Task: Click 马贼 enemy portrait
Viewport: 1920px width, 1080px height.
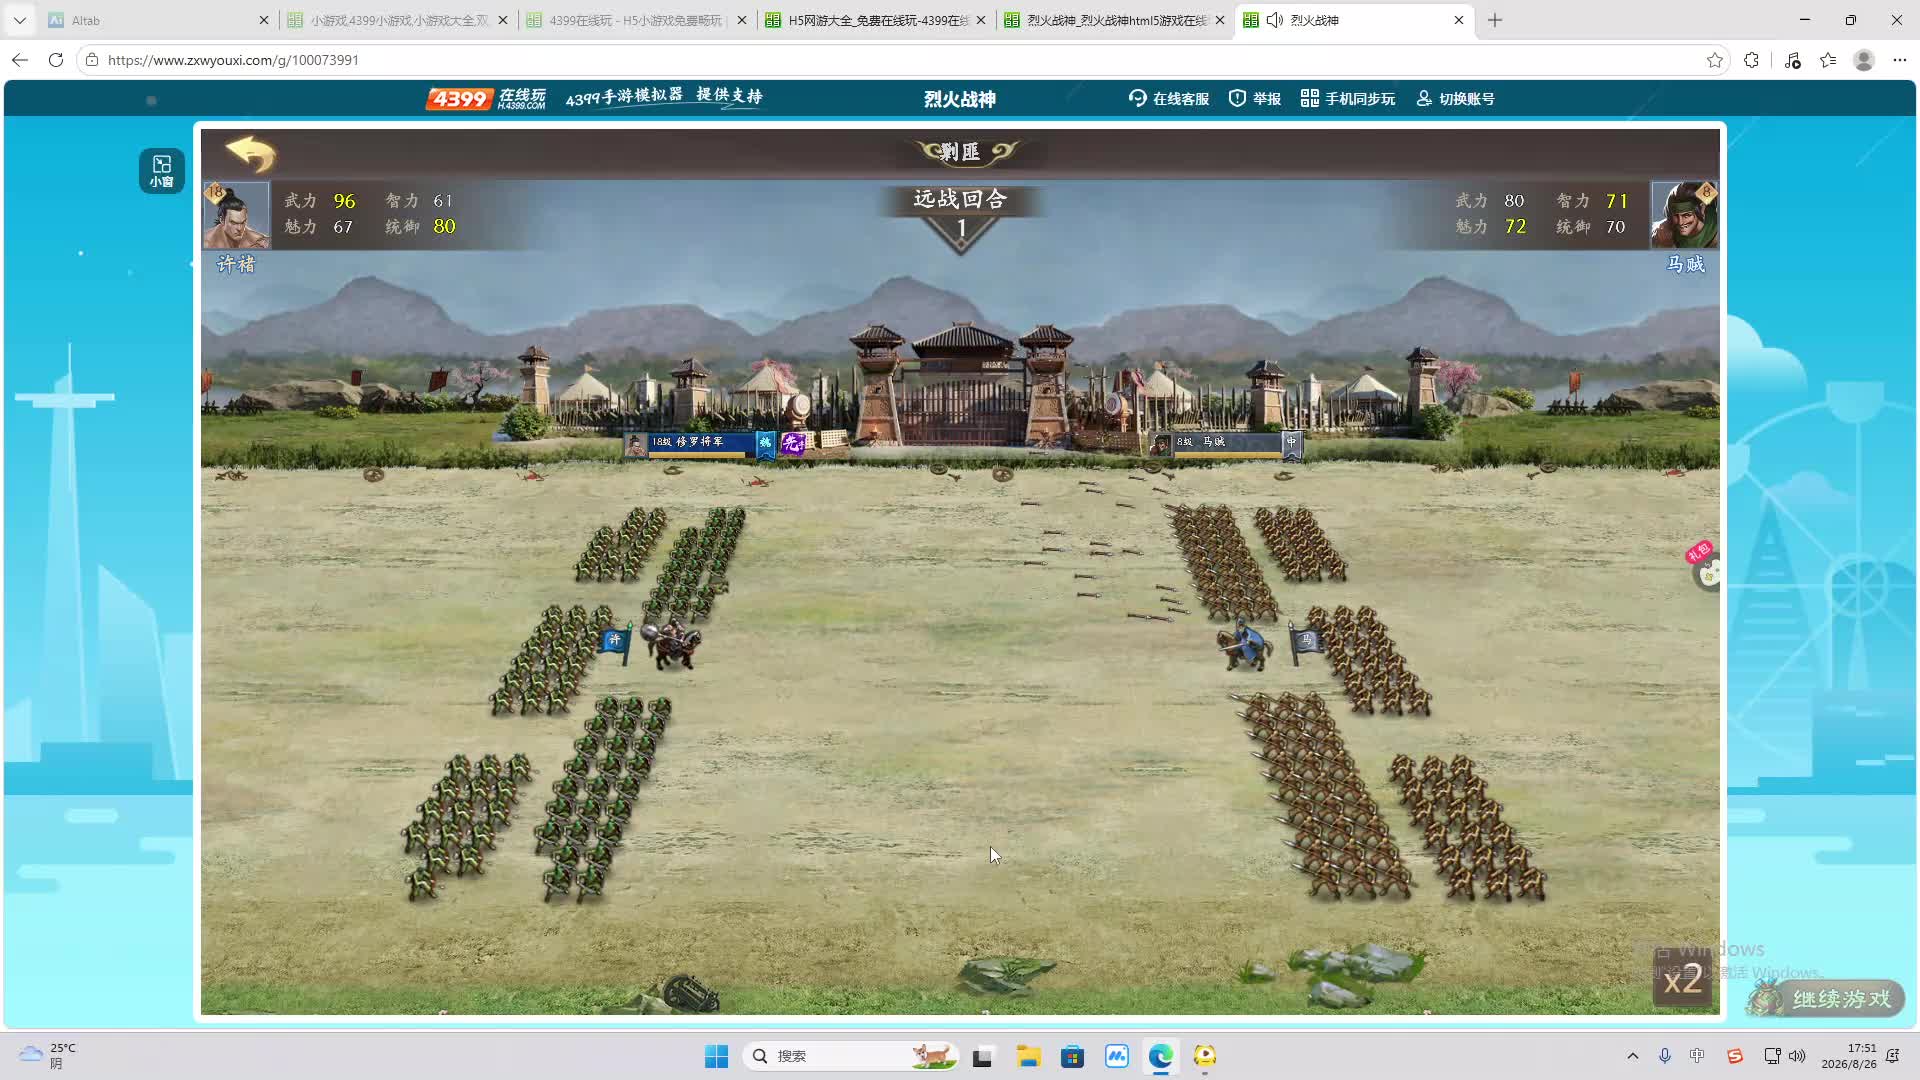Action: tap(1684, 214)
